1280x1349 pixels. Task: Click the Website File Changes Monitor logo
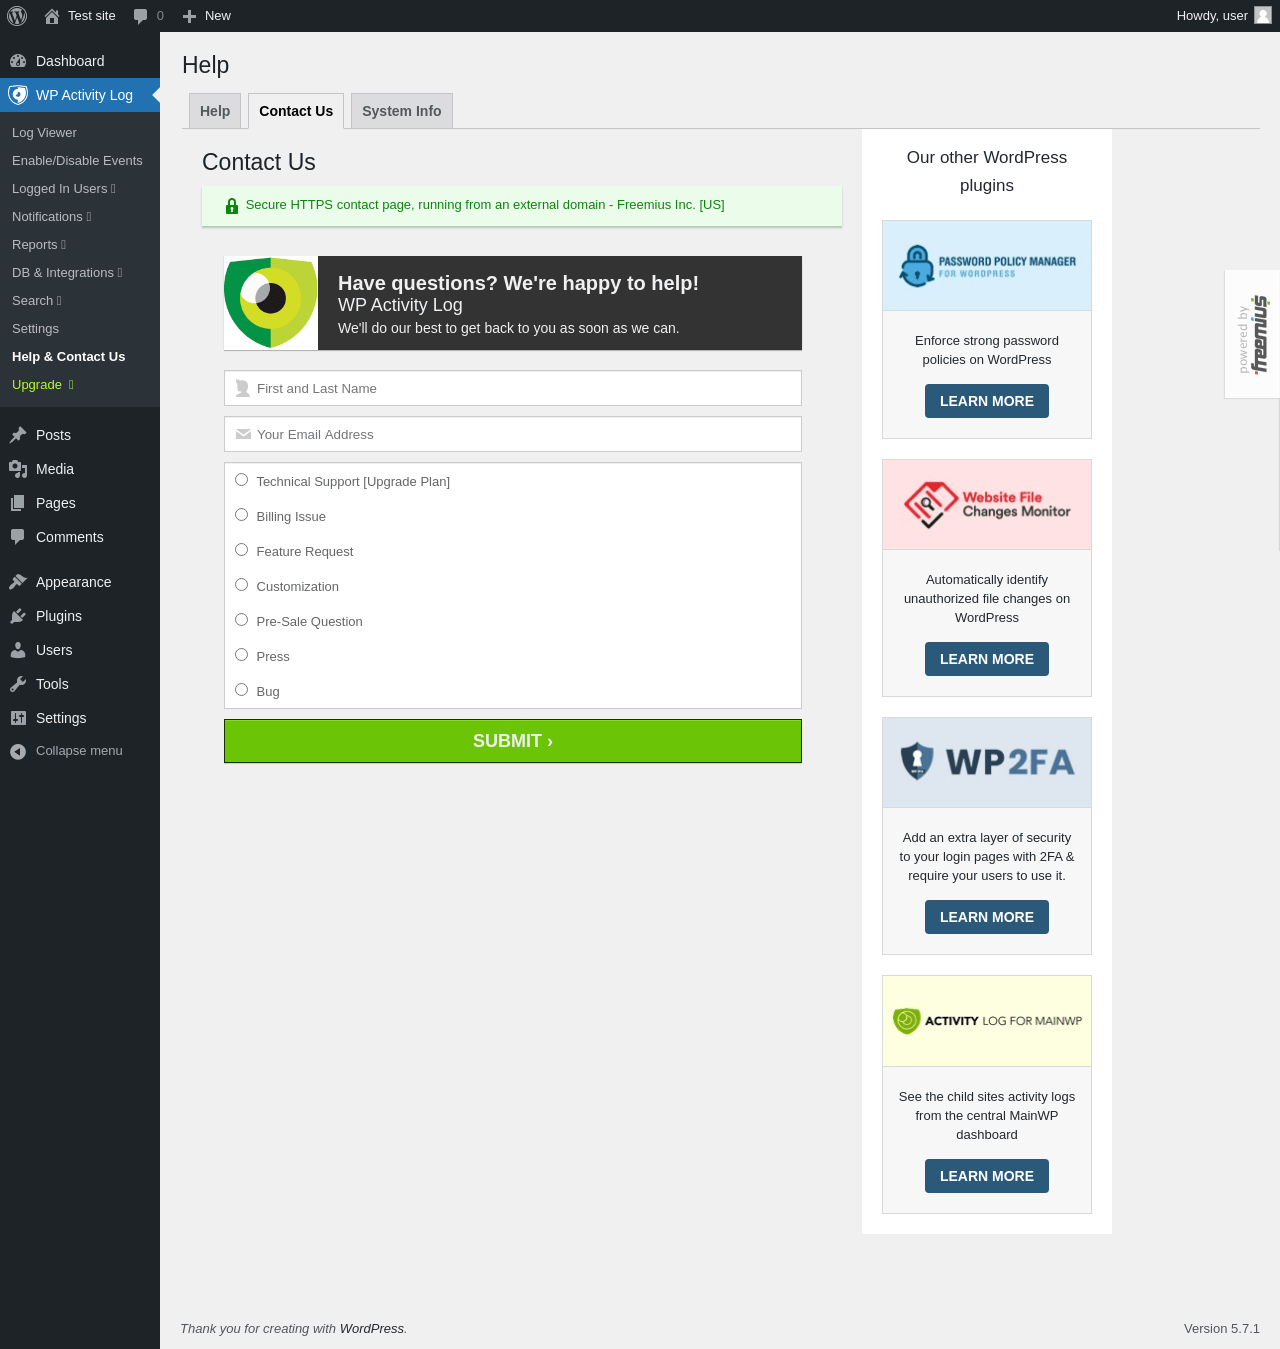click(x=987, y=505)
